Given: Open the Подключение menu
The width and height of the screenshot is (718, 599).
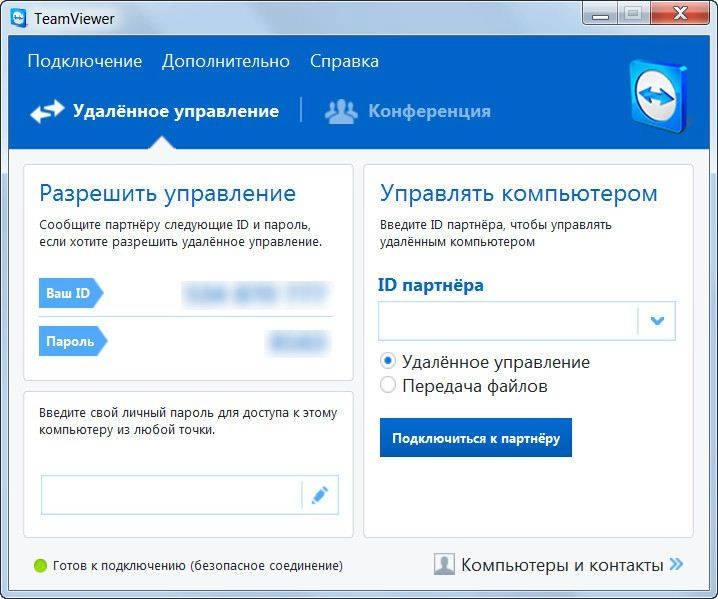Looking at the screenshot, I should pos(85,61).
